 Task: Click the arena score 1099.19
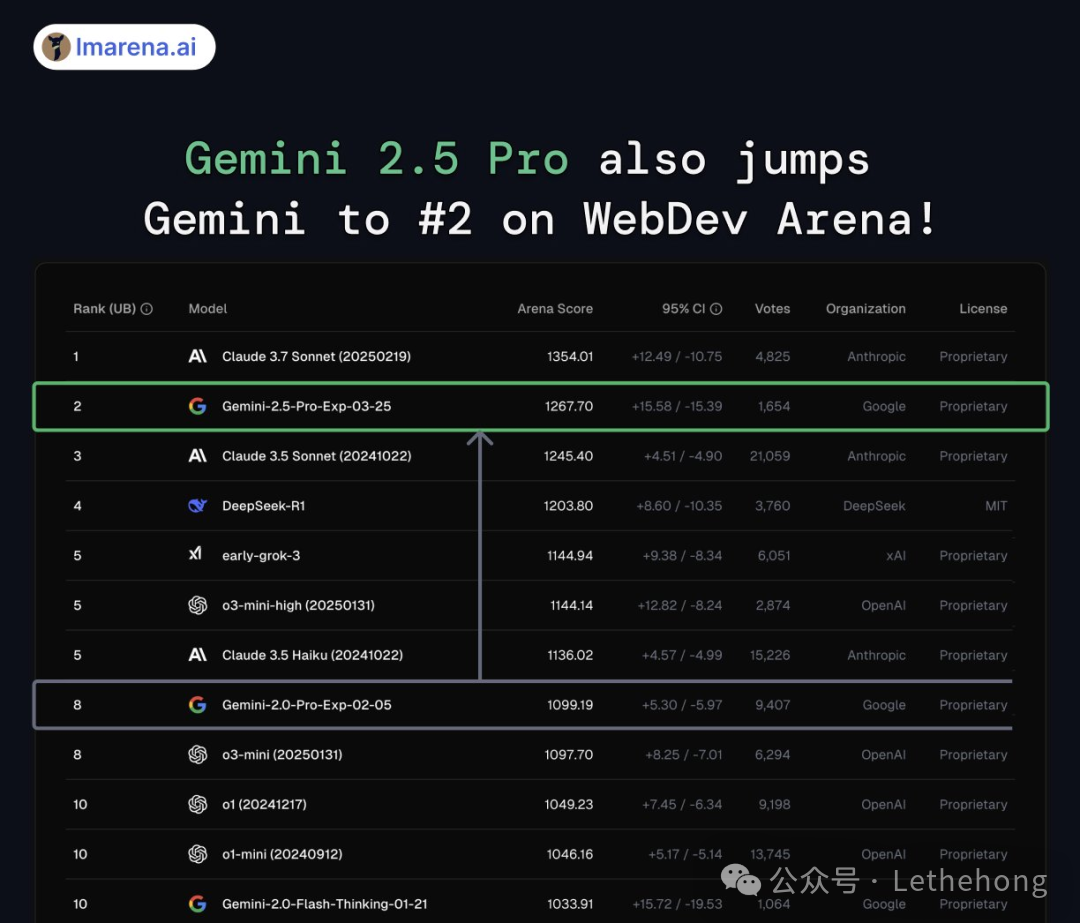[x=570, y=705]
